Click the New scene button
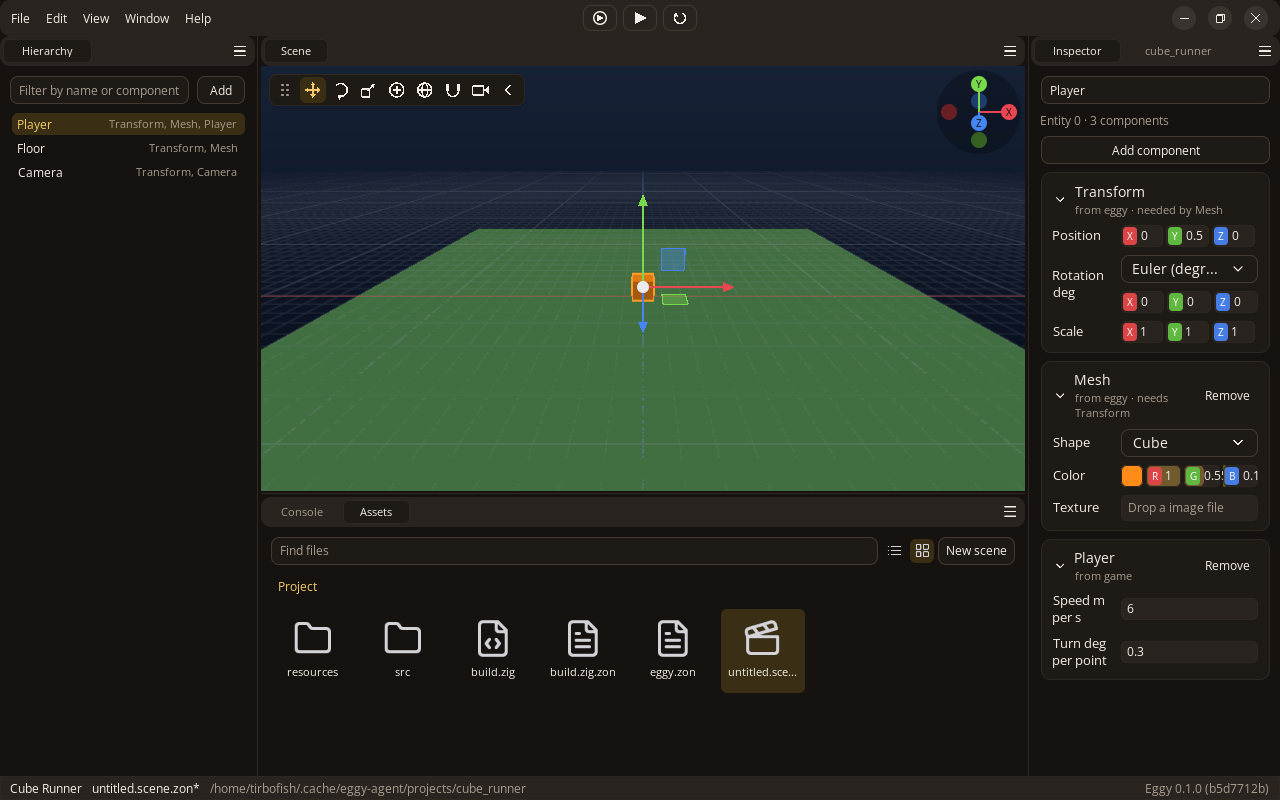This screenshot has width=1280, height=800. (x=976, y=550)
